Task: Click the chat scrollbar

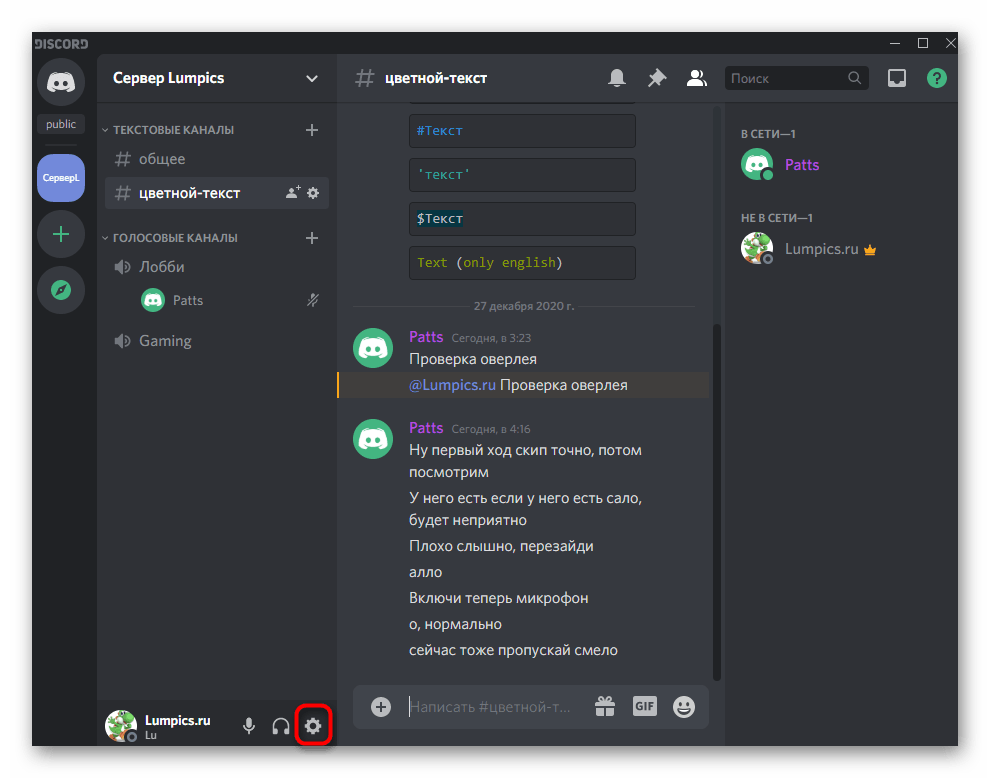Action: (717, 502)
